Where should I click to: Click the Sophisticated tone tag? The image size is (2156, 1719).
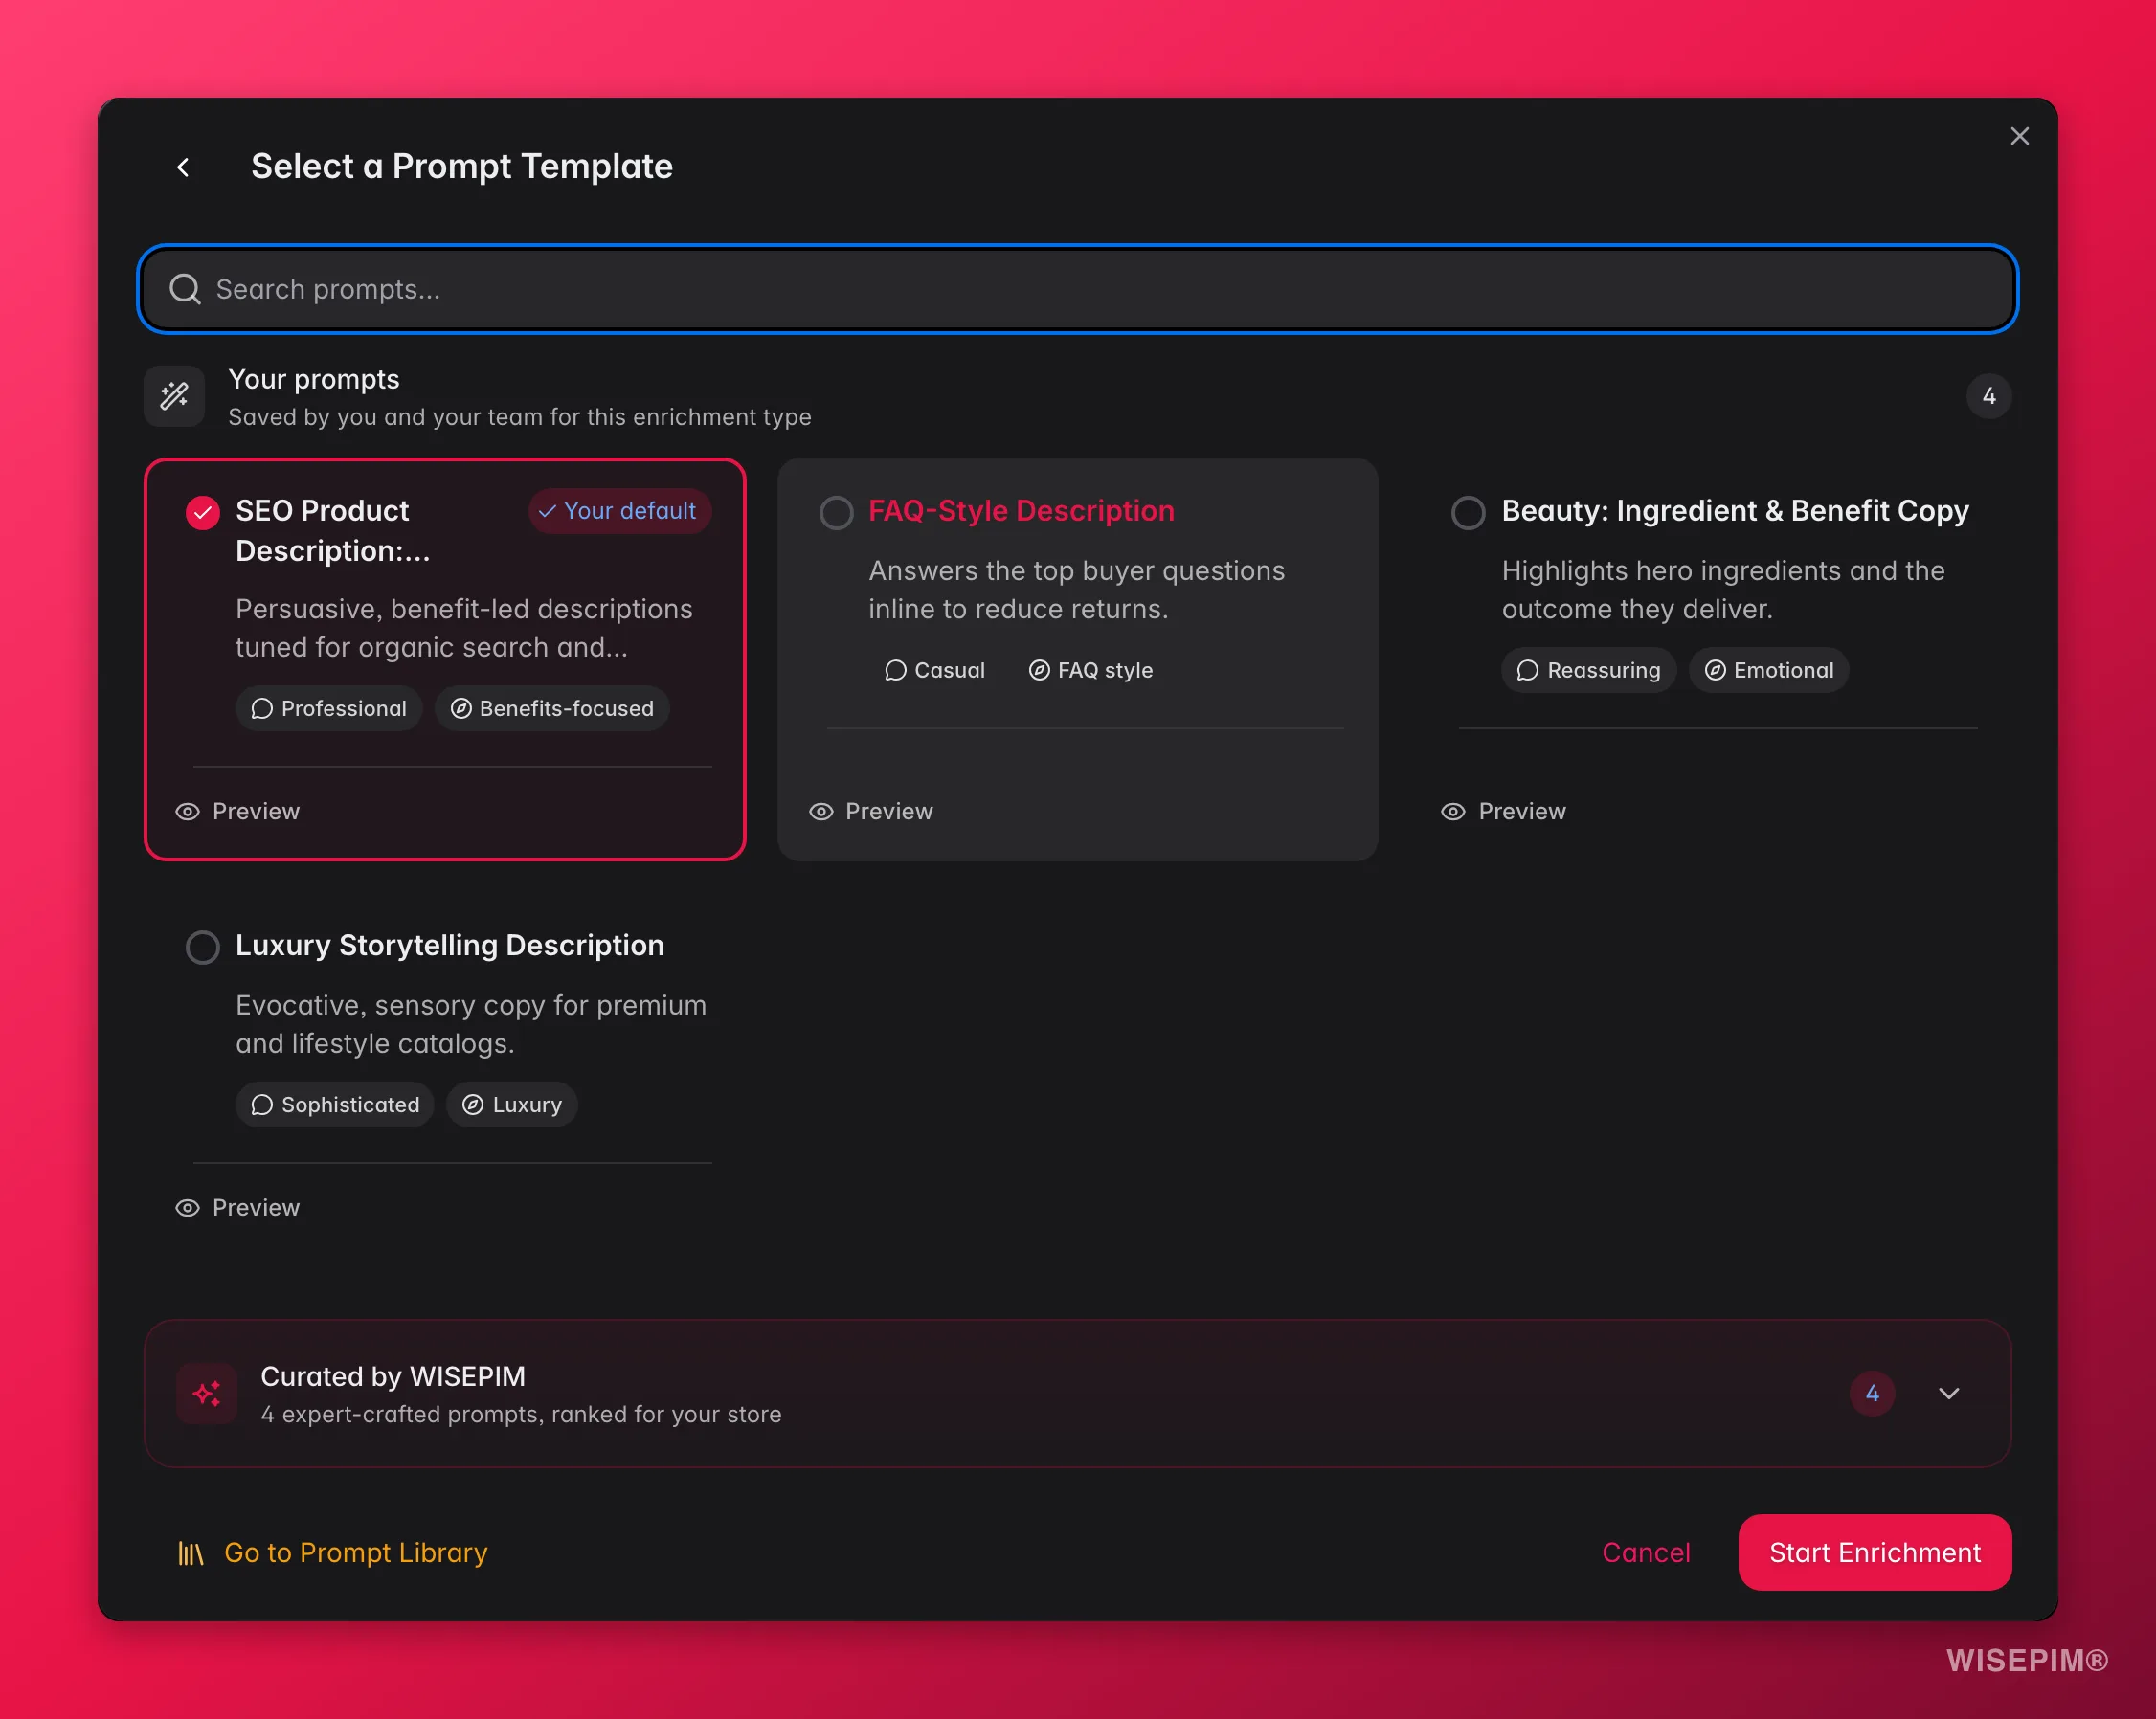click(x=335, y=1104)
